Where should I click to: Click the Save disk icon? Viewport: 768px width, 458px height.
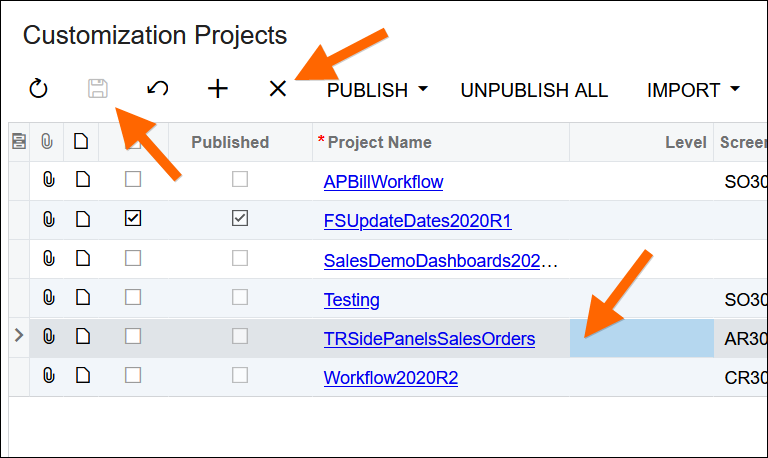(97, 90)
